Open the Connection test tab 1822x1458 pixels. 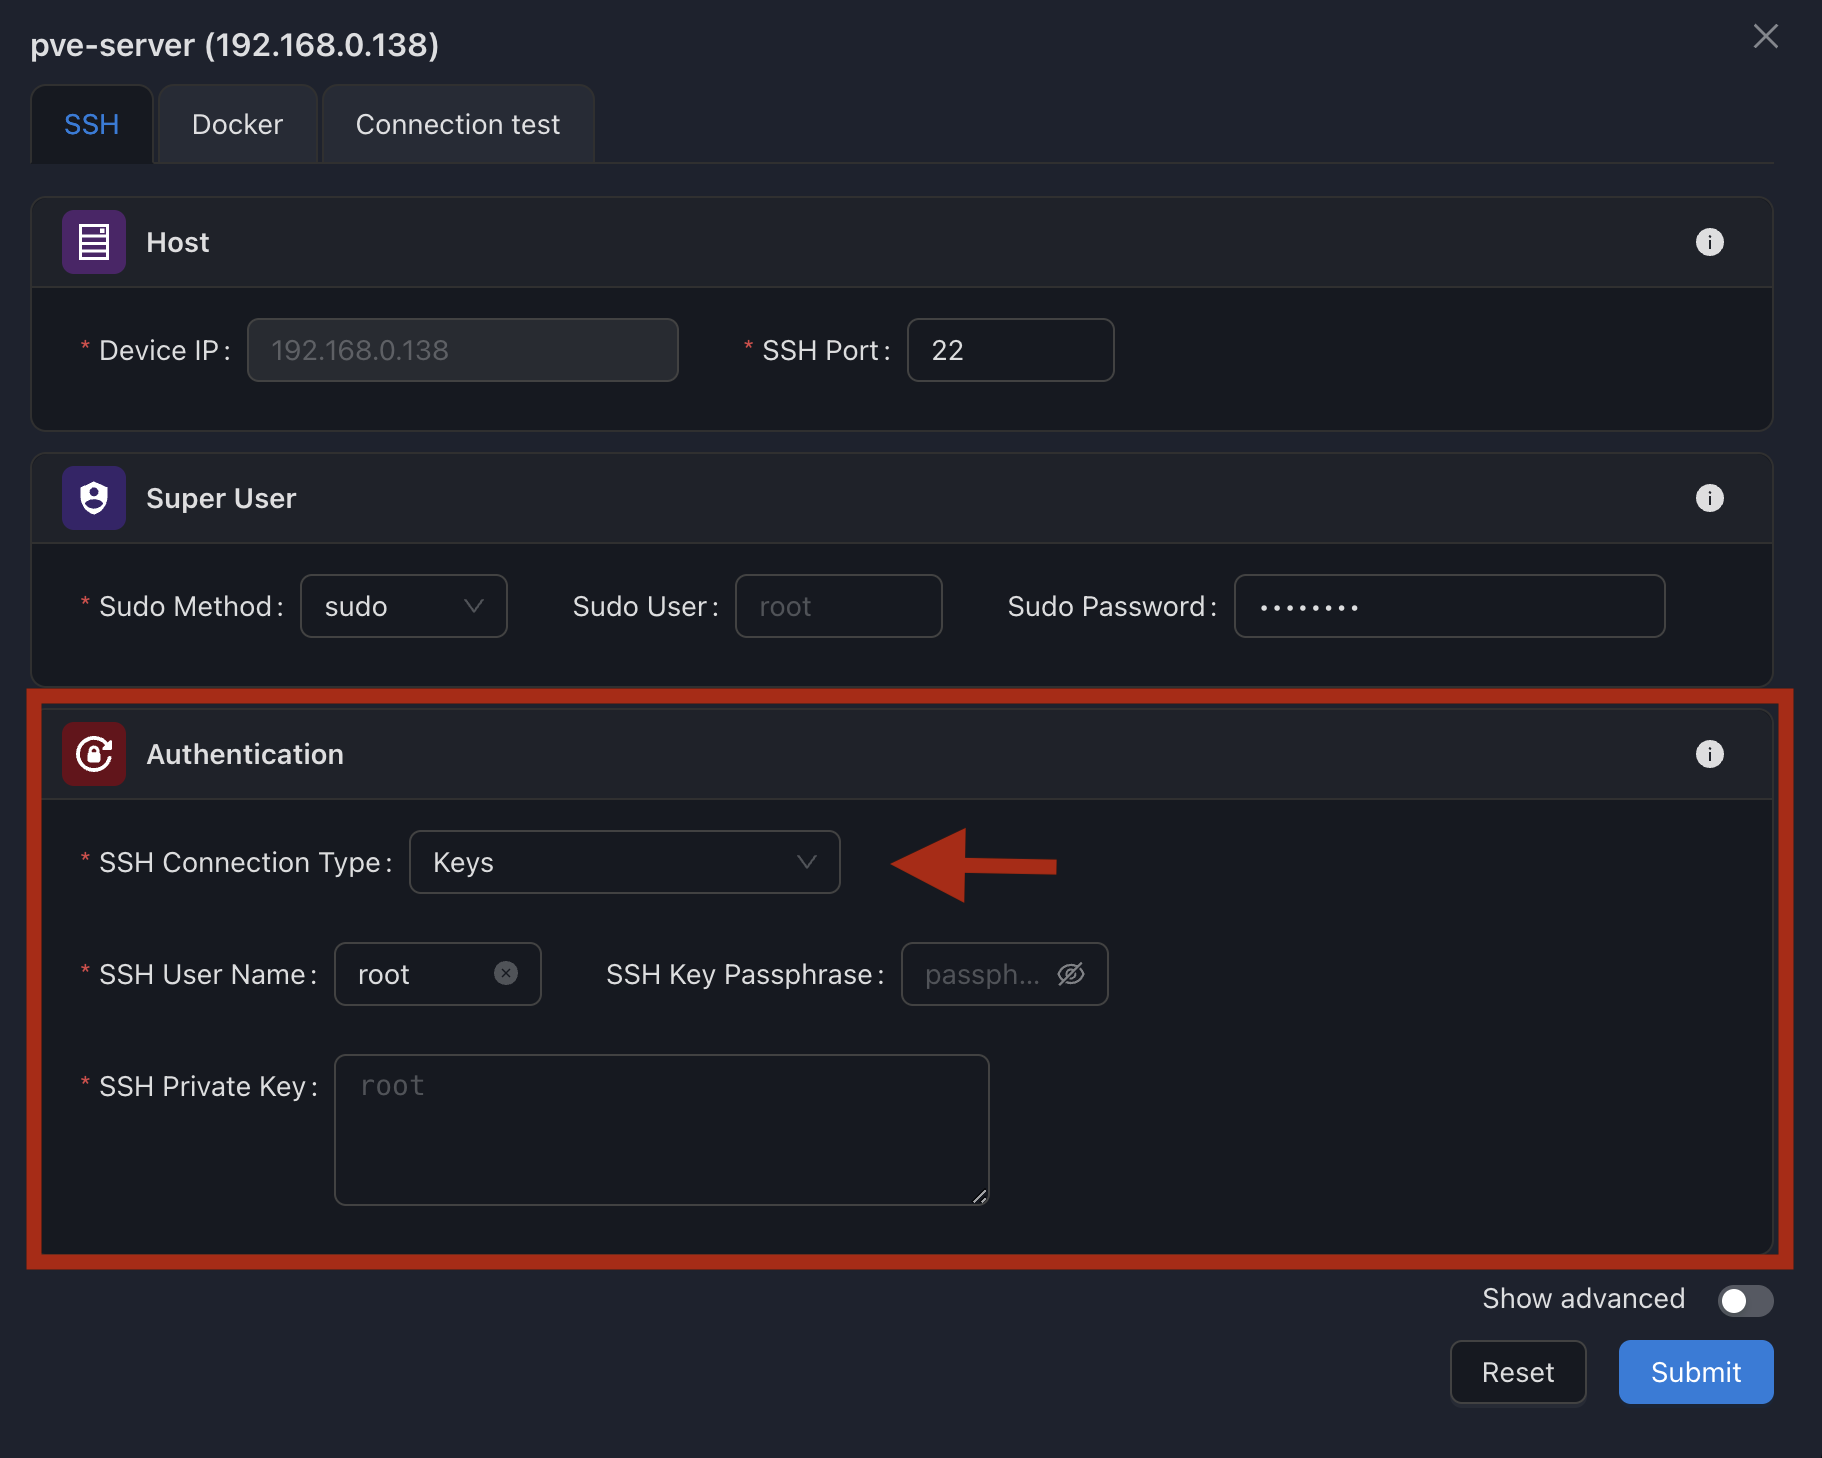(458, 124)
